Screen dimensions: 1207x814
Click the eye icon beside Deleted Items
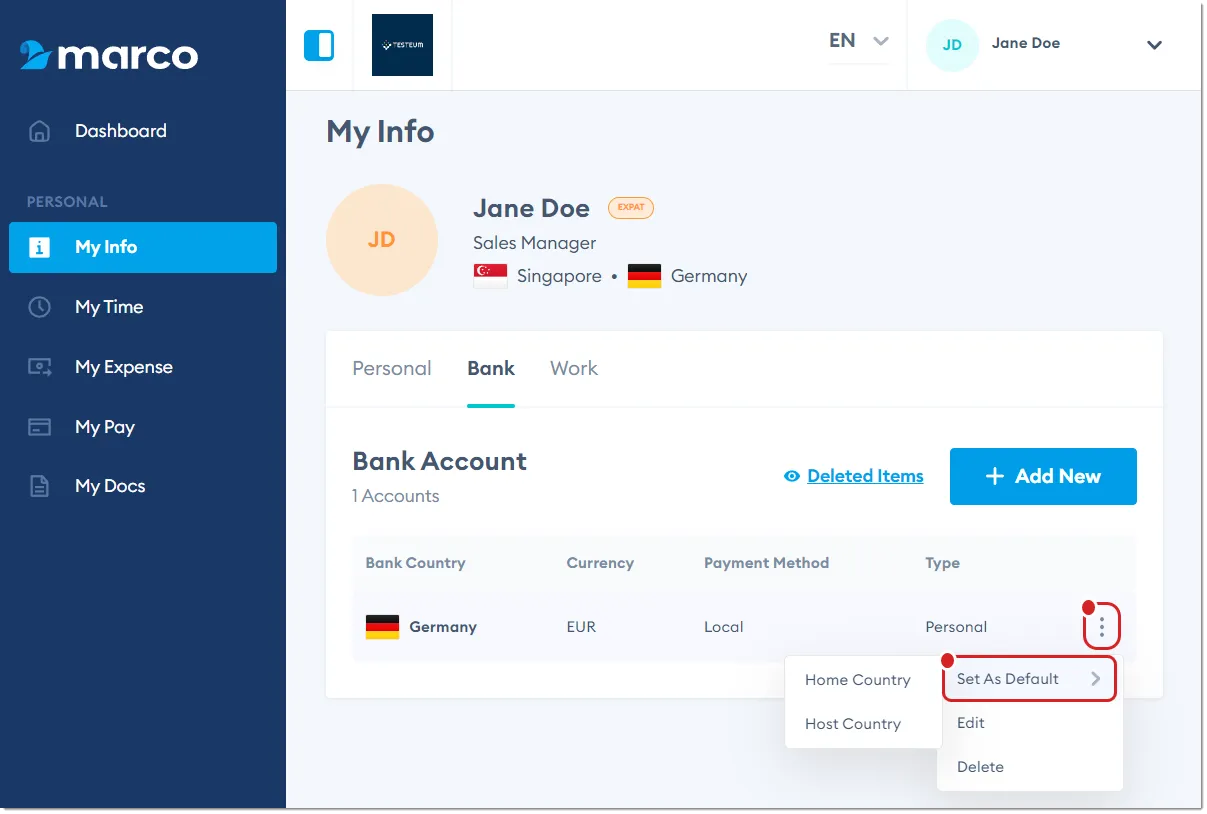pyautogui.click(x=792, y=477)
